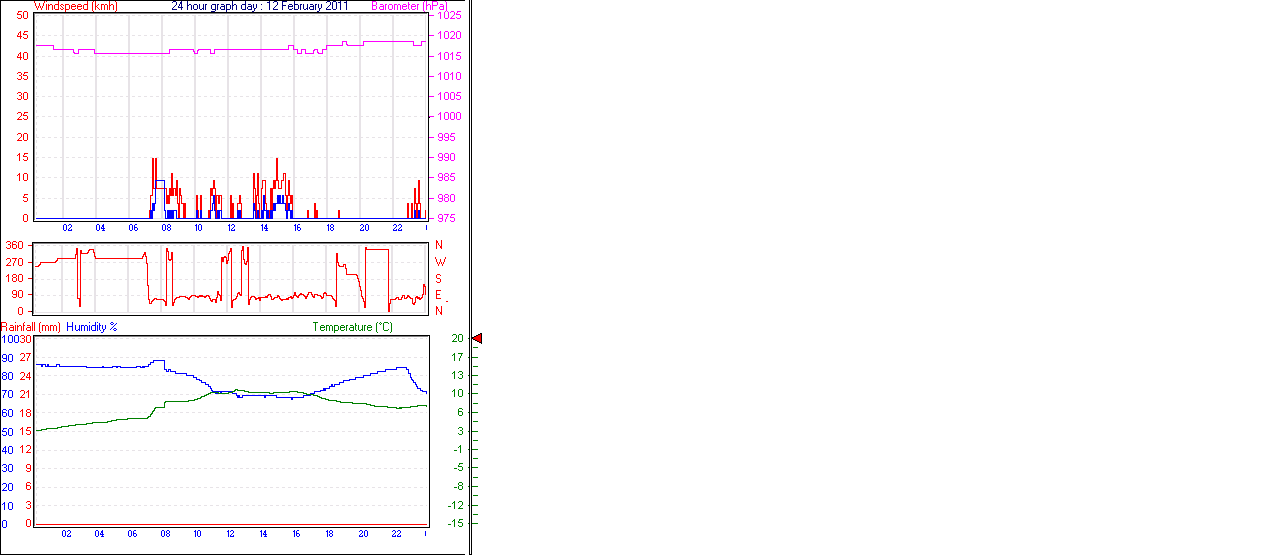Click hour 12 on the bottom time axis
This screenshot has height=555, width=1272.
[x=231, y=535]
